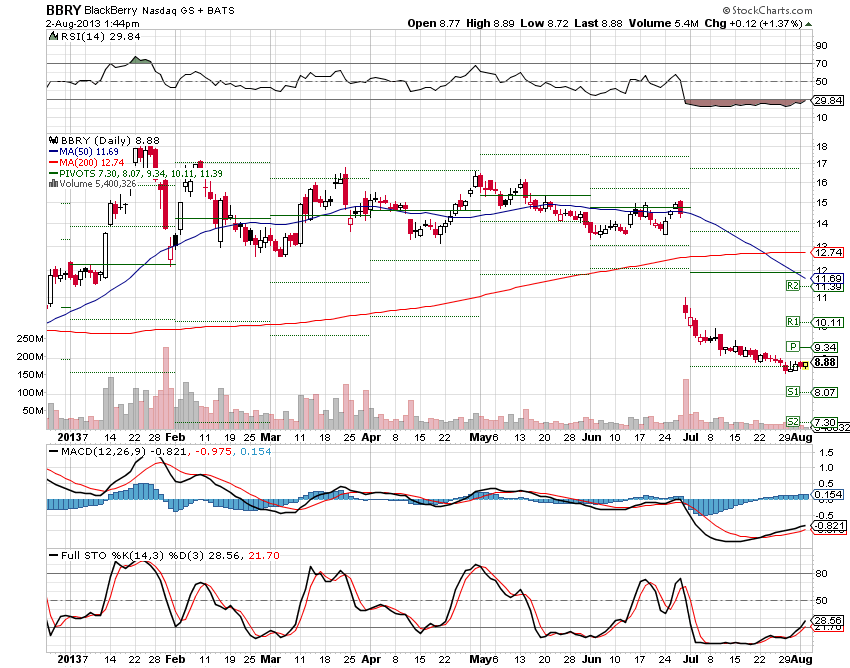Click the PIVOTS legend values text

click(x=141, y=174)
